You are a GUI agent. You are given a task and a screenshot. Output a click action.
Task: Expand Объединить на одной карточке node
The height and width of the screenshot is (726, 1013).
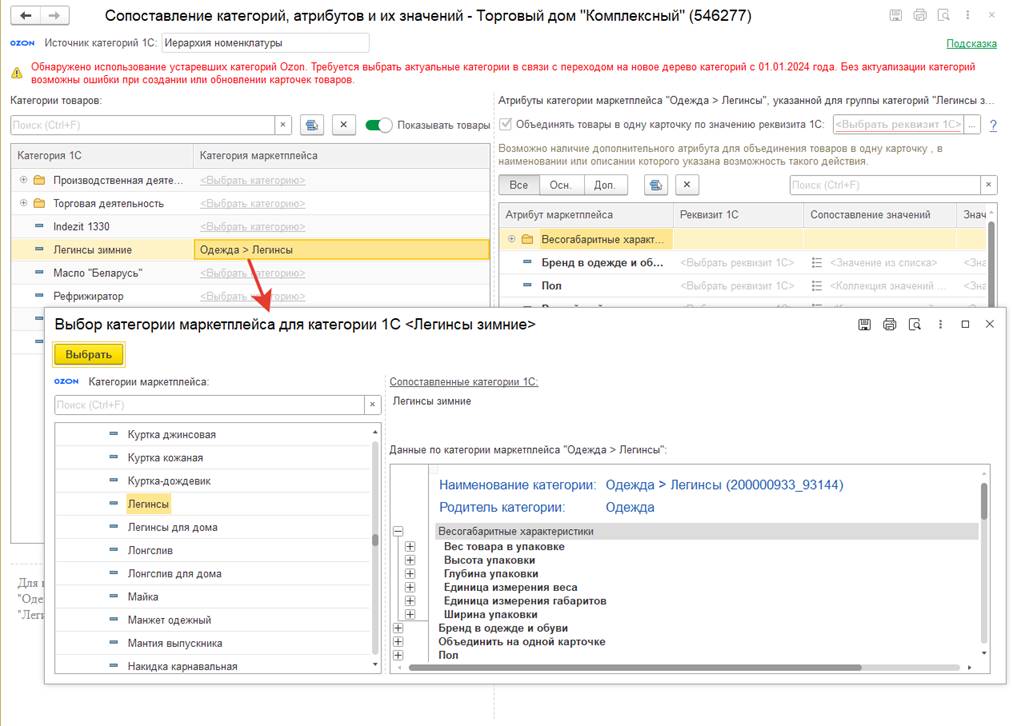[398, 641]
